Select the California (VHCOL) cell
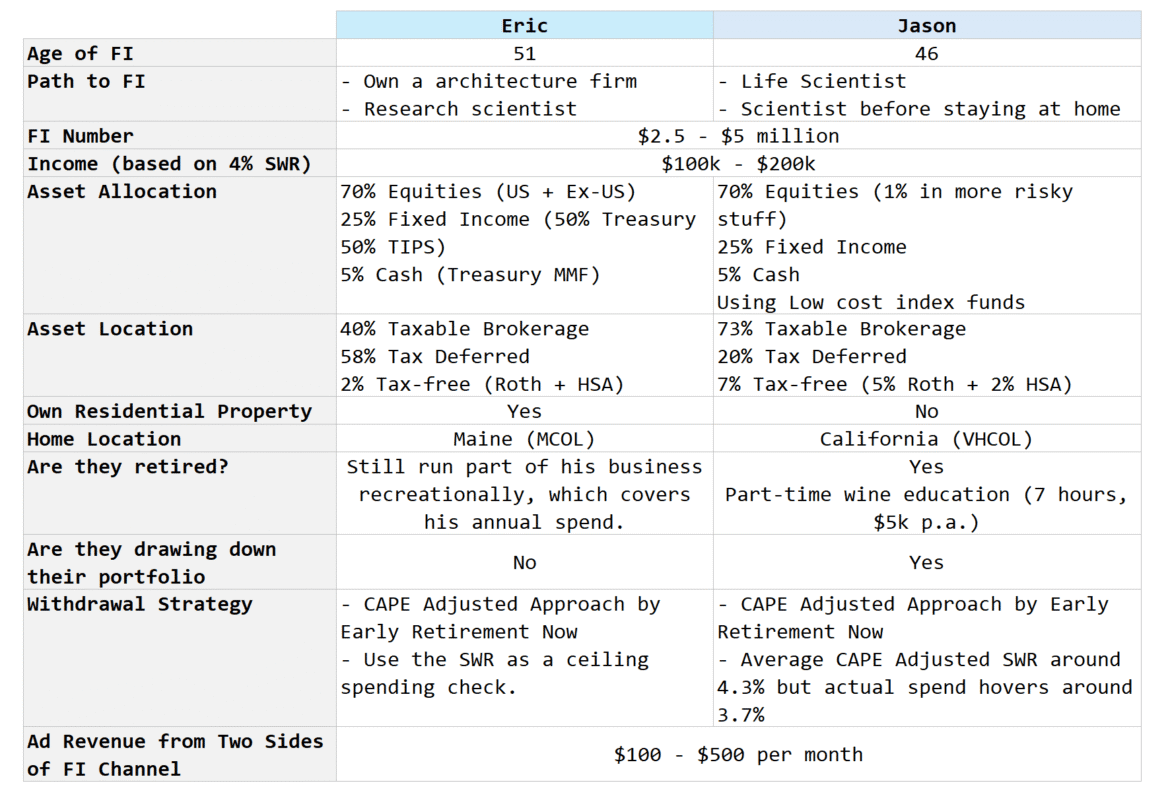This screenshot has width=1170, height=812. (x=926, y=439)
